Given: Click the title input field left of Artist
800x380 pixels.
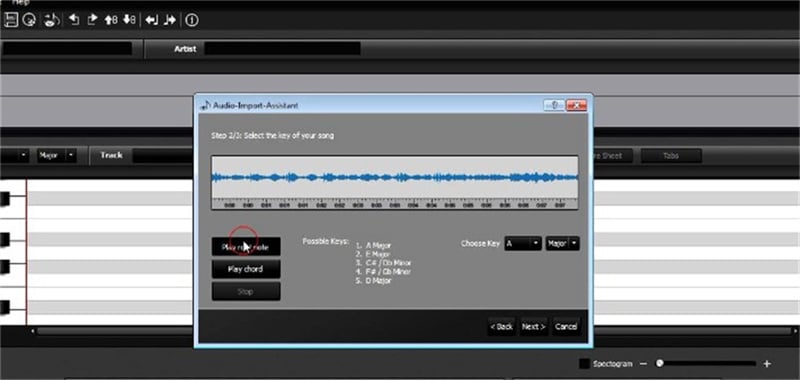Looking at the screenshot, I should [66, 49].
